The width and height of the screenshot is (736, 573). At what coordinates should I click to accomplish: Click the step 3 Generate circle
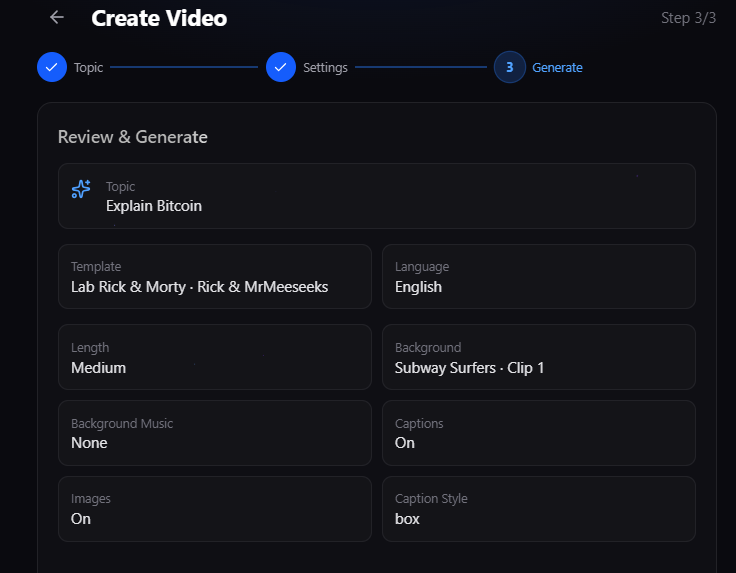click(509, 68)
